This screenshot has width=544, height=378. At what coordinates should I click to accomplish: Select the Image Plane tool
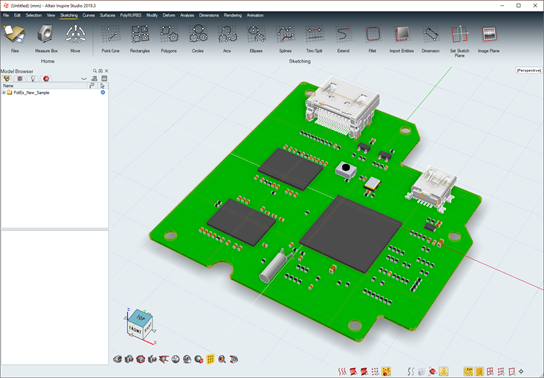[x=488, y=38]
